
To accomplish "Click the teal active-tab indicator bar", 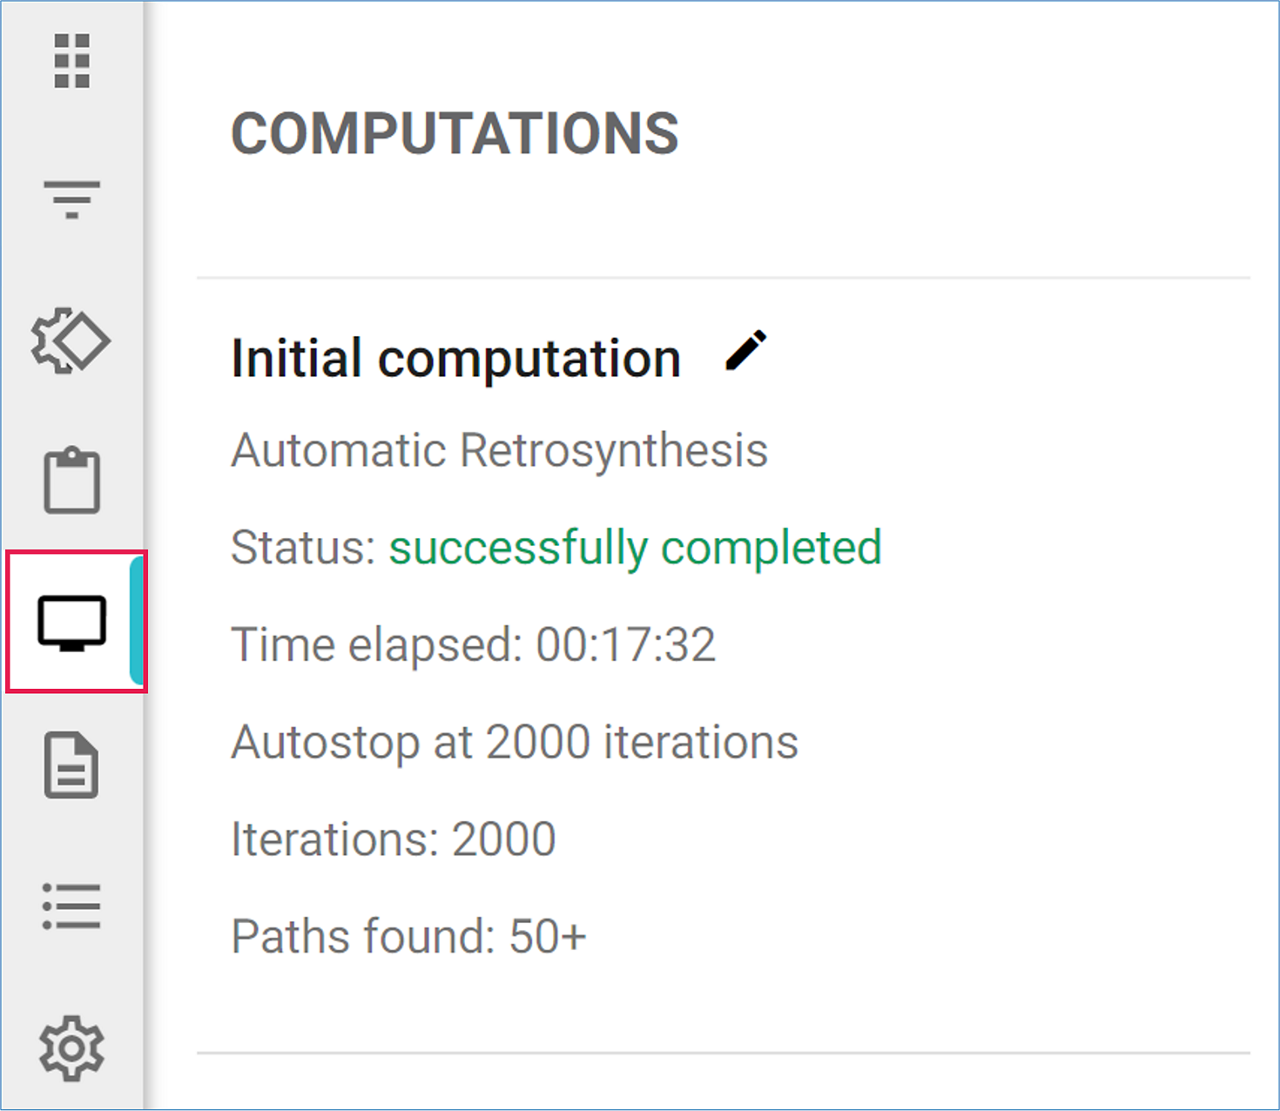I will tap(137, 622).
